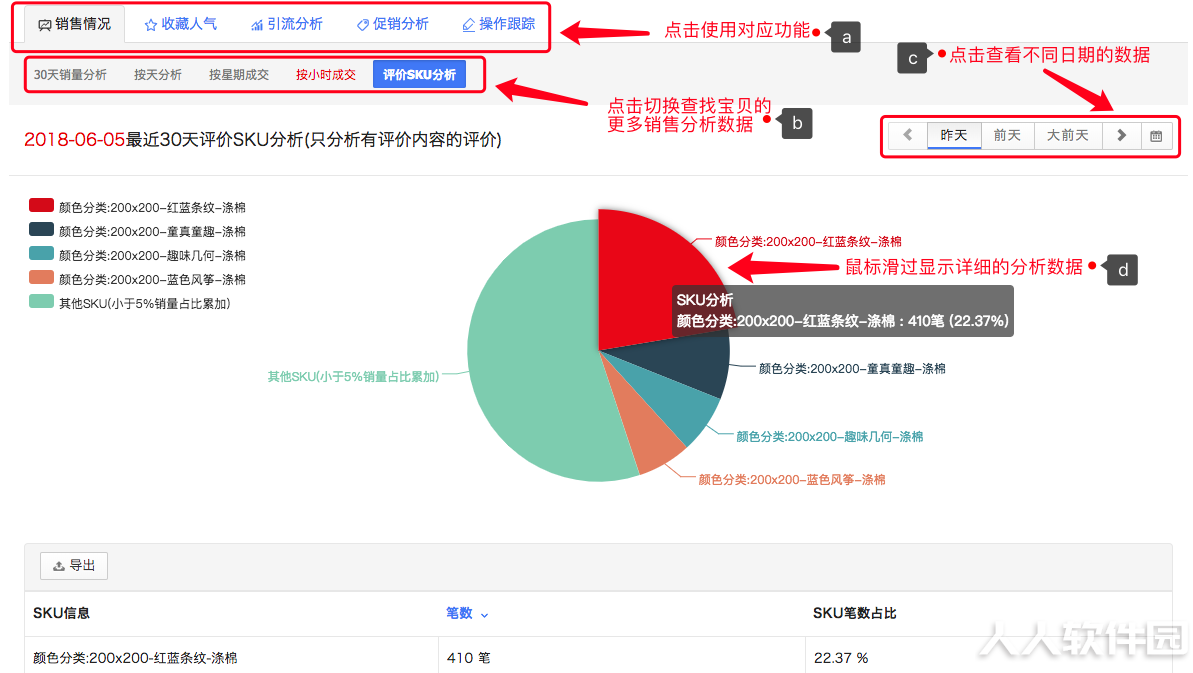Click legend text 颜色分类:200x200-趣味几何-涤棉

click(152, 256)
